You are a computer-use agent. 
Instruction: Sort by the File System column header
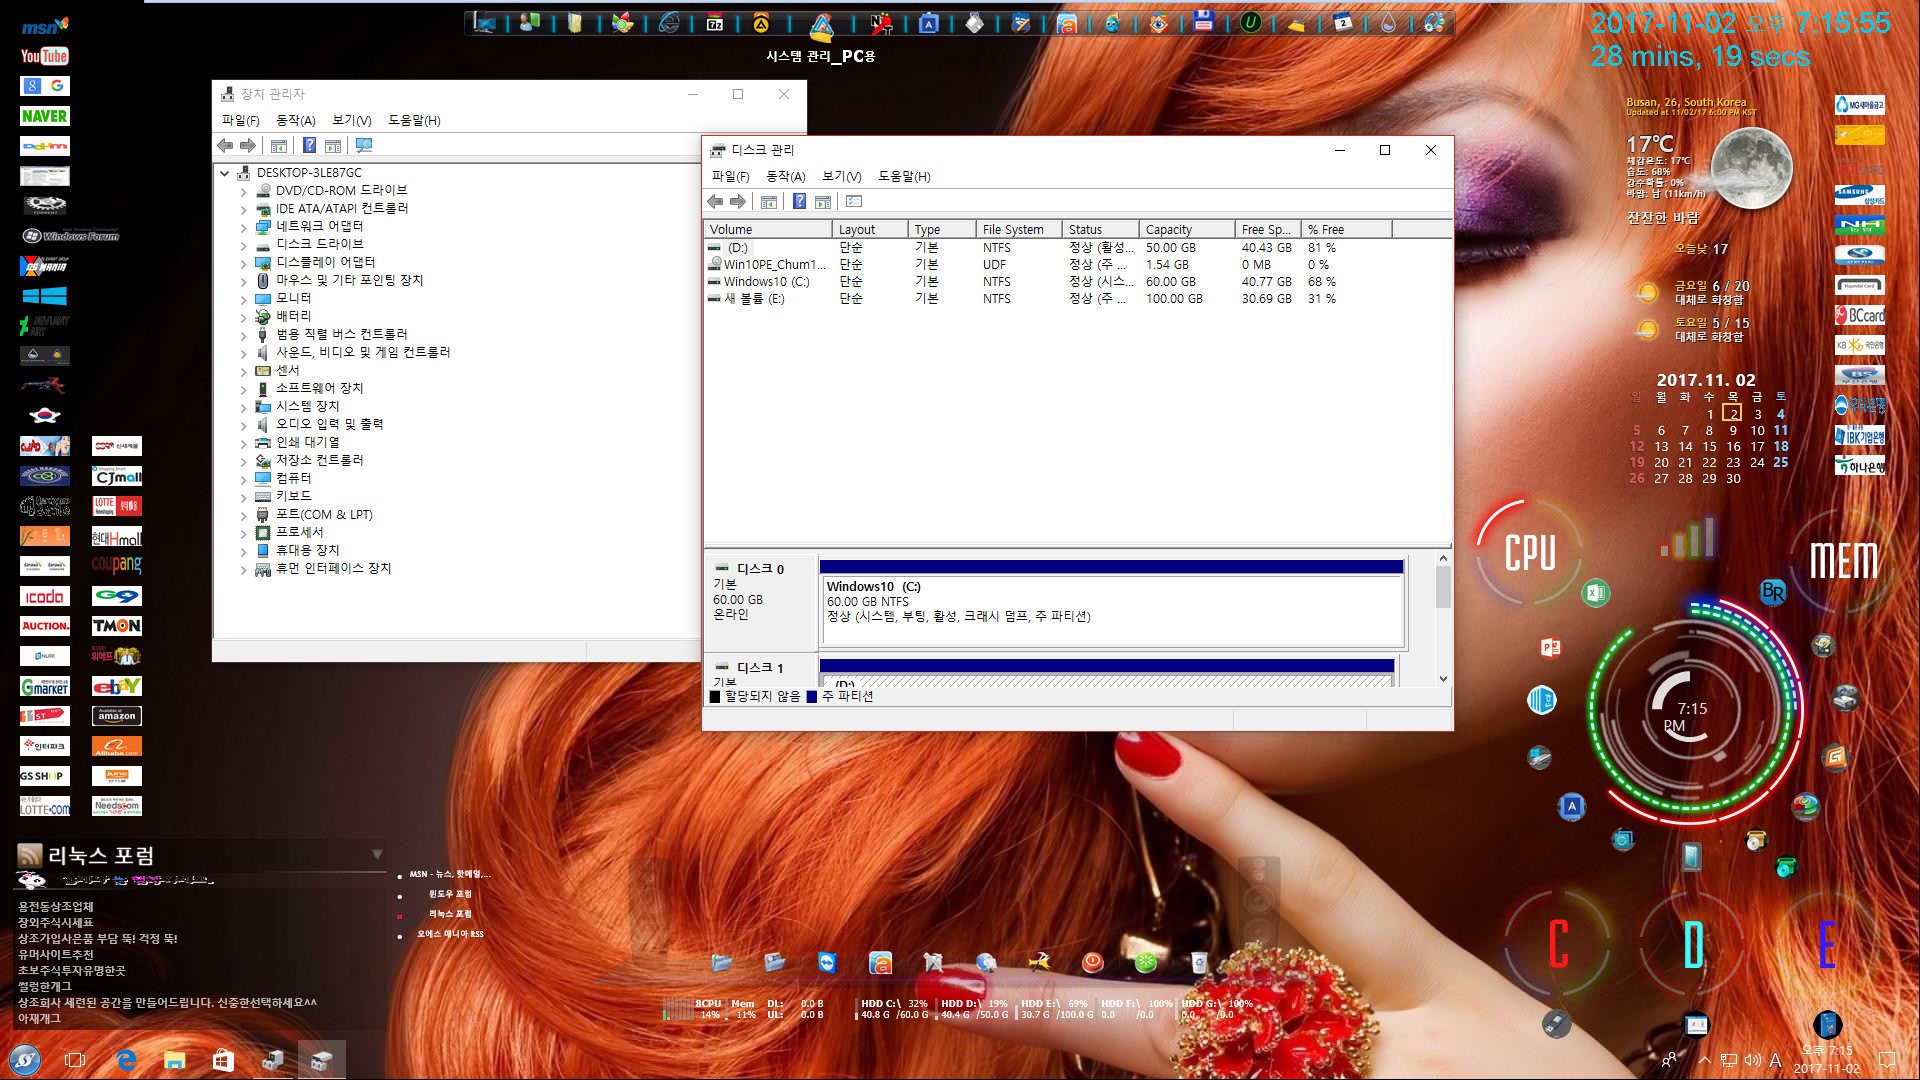1018,229
